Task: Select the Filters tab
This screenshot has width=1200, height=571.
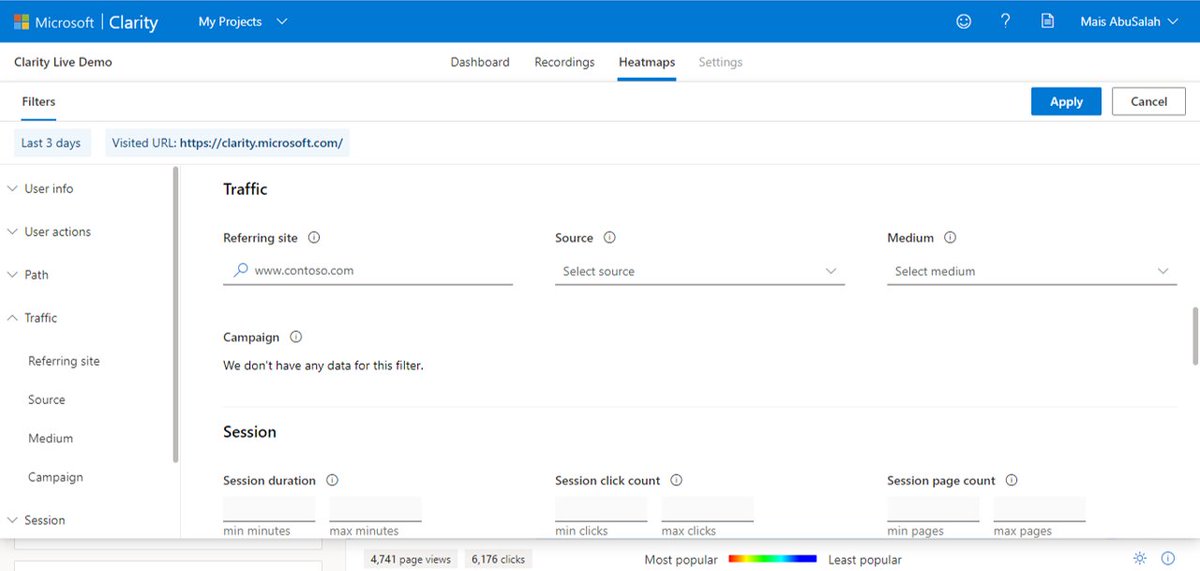Action: [x=39, y=101]
